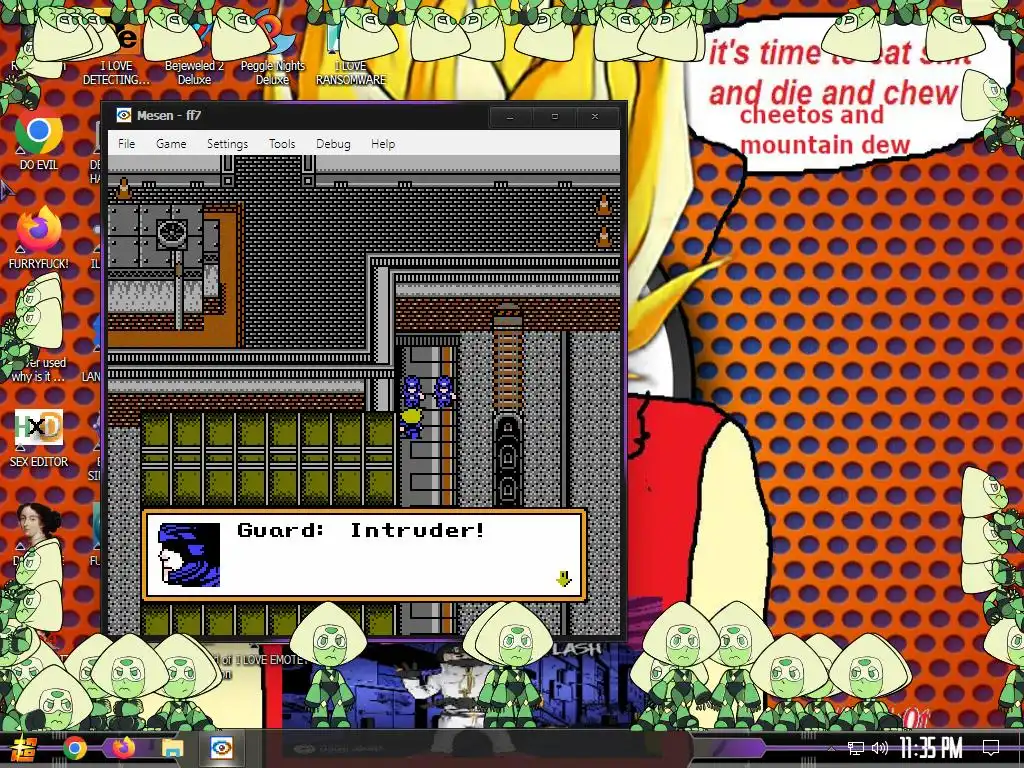Screen dimensions: 1024x768
Task: Click the 11:35 PM taskbar clock
Action: click(931, 748)
